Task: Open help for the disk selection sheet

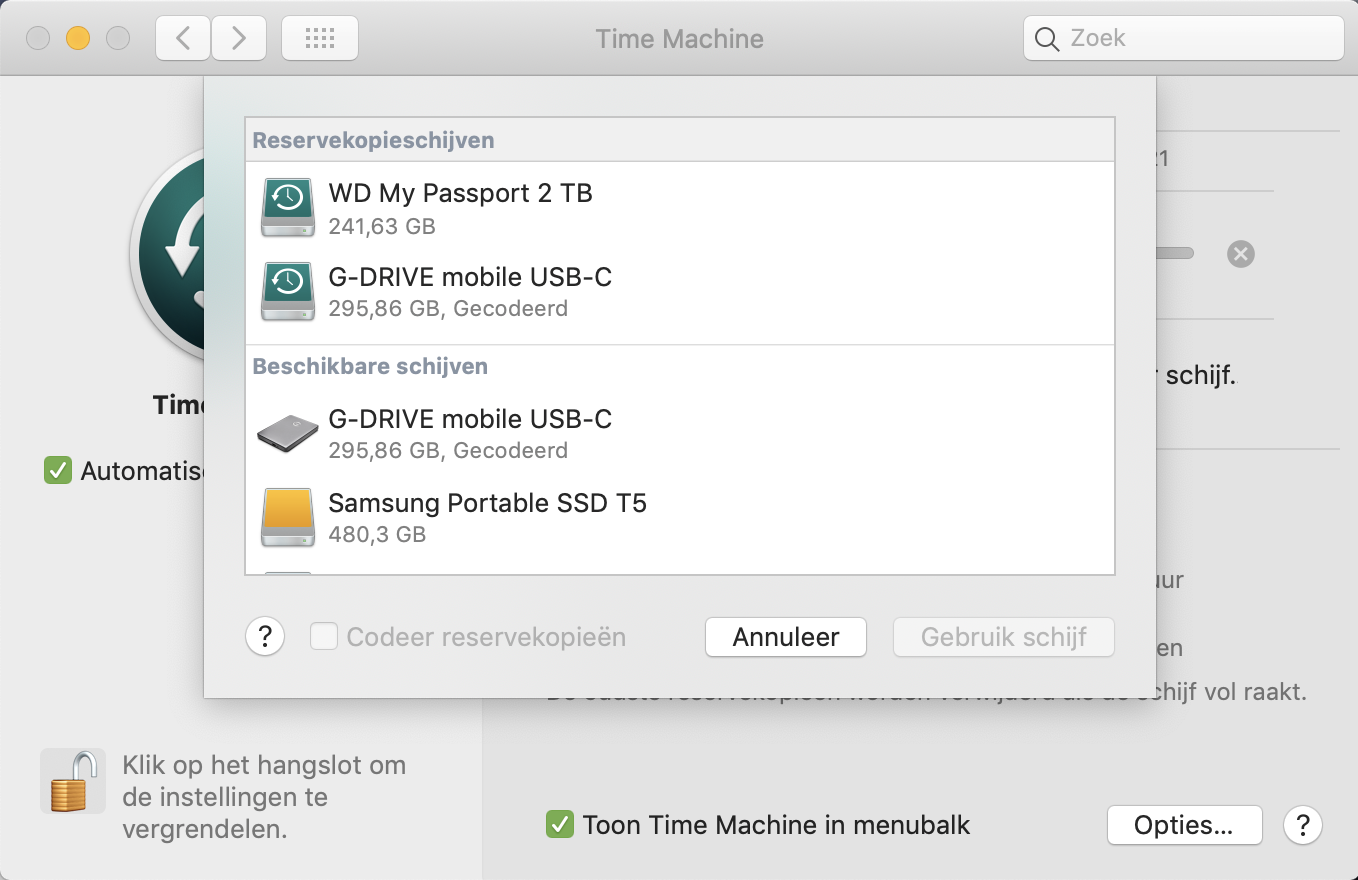Action: [x=265, y=636]
